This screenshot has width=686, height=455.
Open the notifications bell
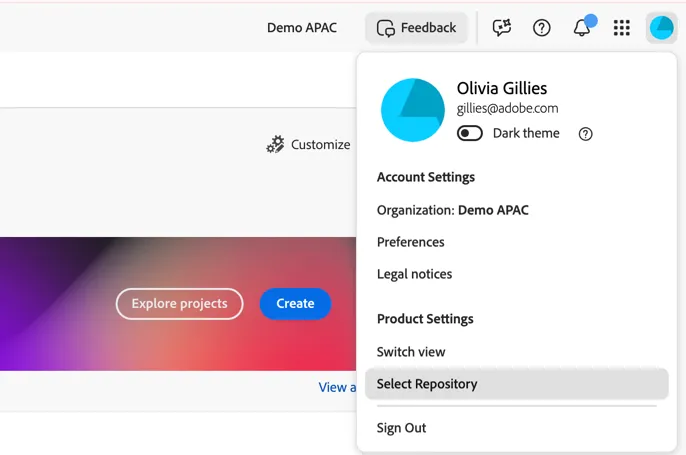[583, 27]
